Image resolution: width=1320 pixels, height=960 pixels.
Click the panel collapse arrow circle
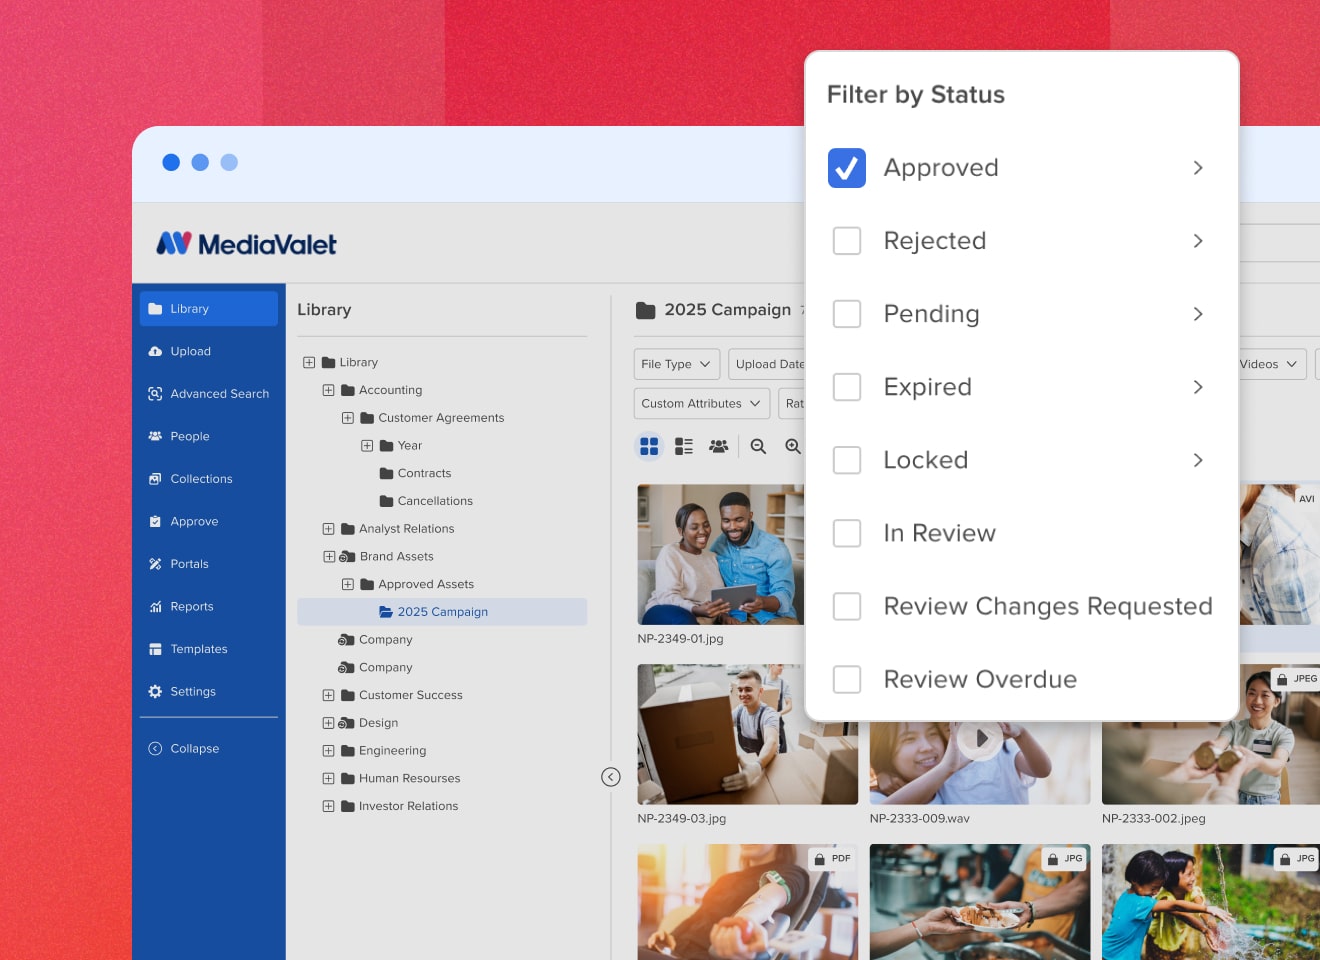tap(611, 777)
